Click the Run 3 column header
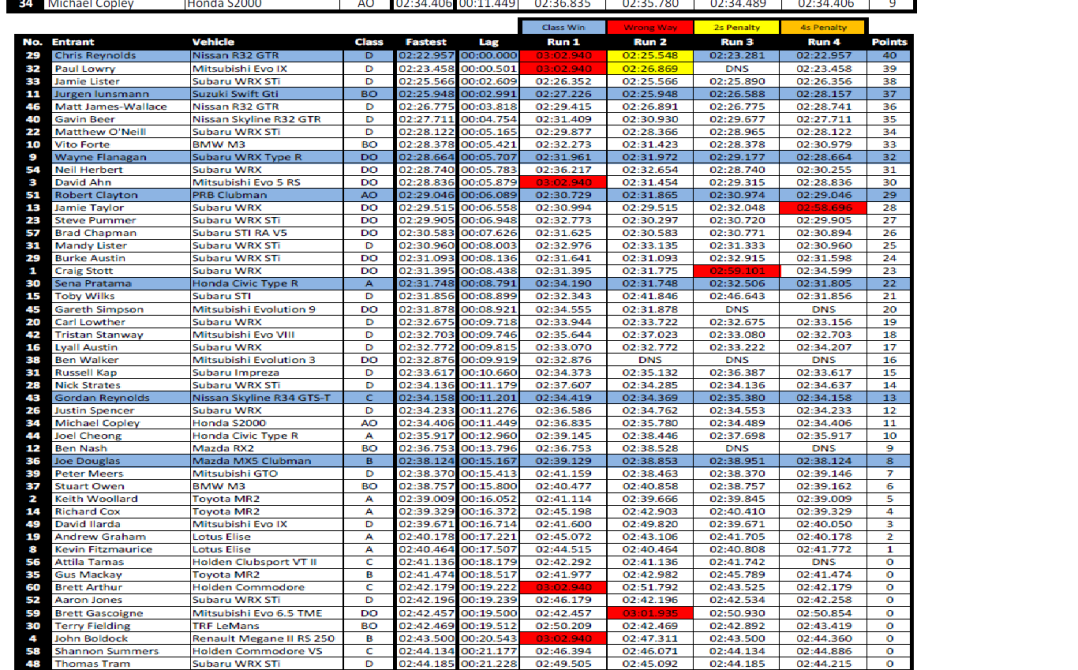1078x670 pixels. 736,42
